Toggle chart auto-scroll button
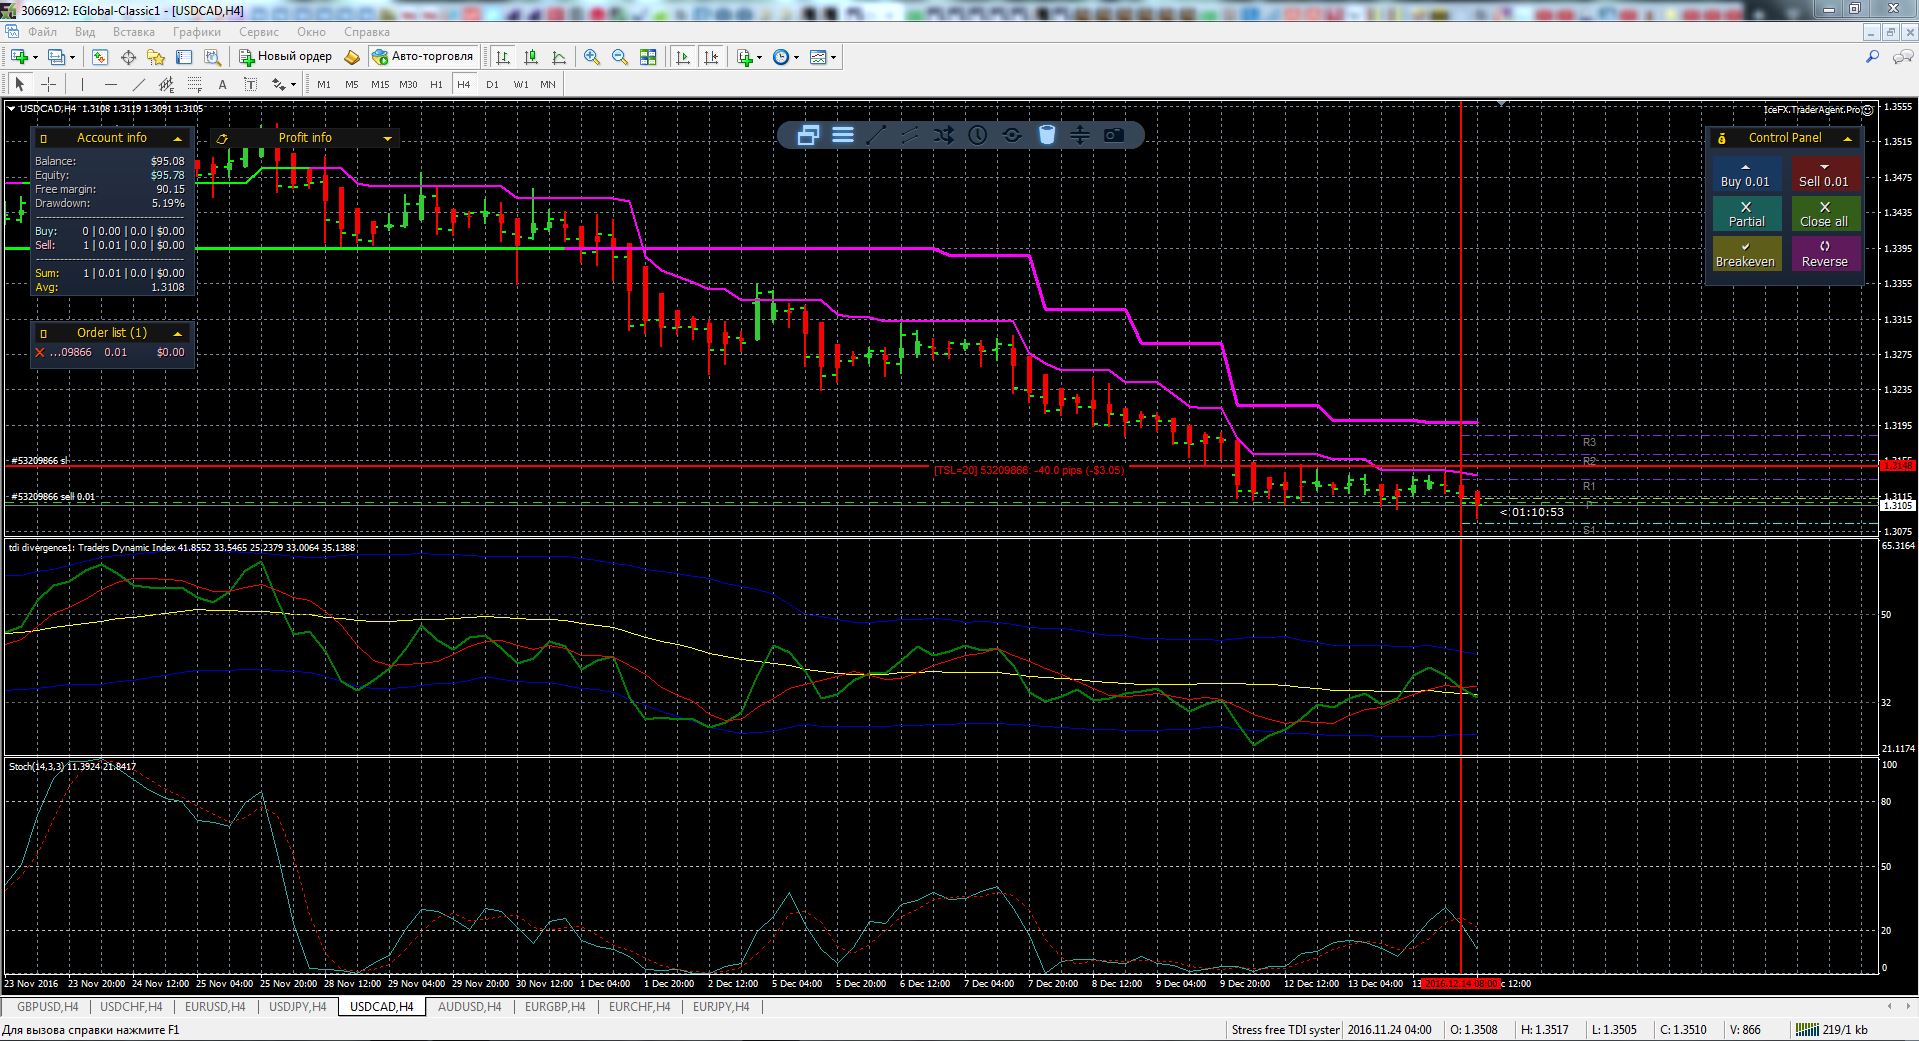 [683, 57]
